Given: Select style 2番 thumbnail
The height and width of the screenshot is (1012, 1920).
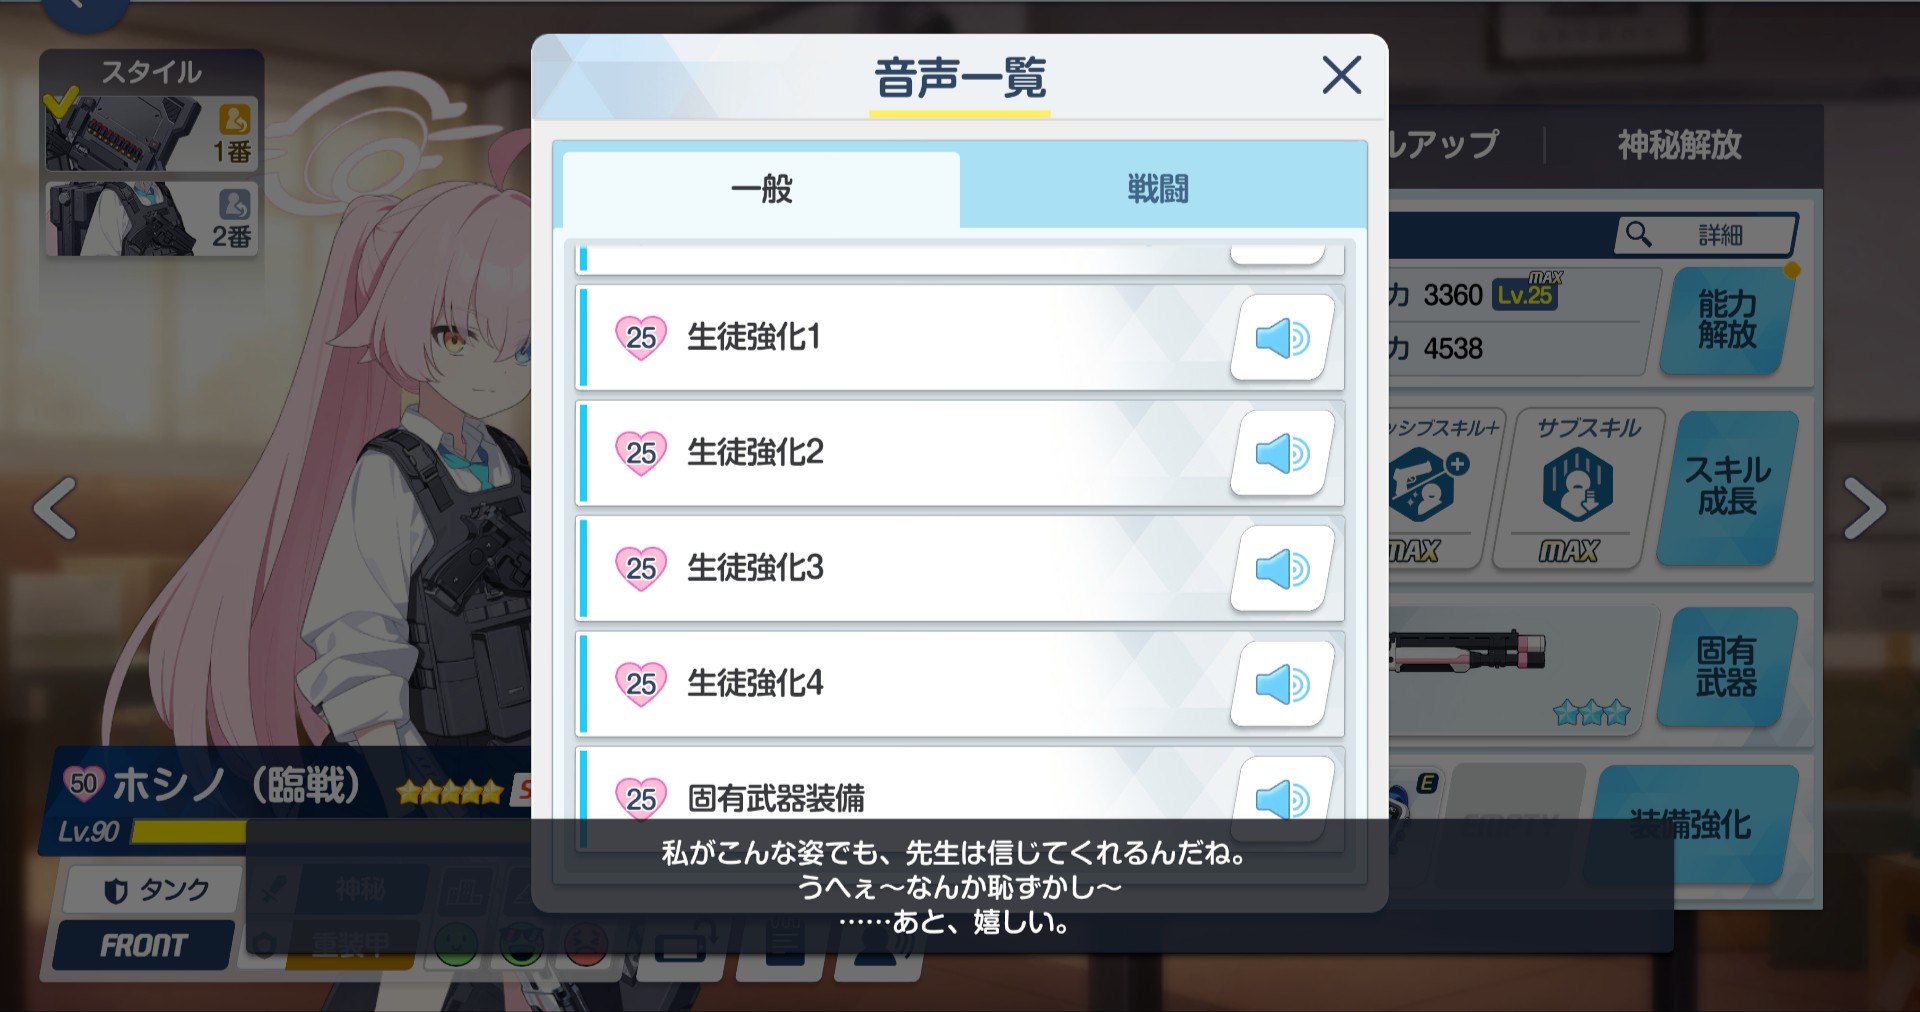Looking at the screenshot, I should click(150, 218).
